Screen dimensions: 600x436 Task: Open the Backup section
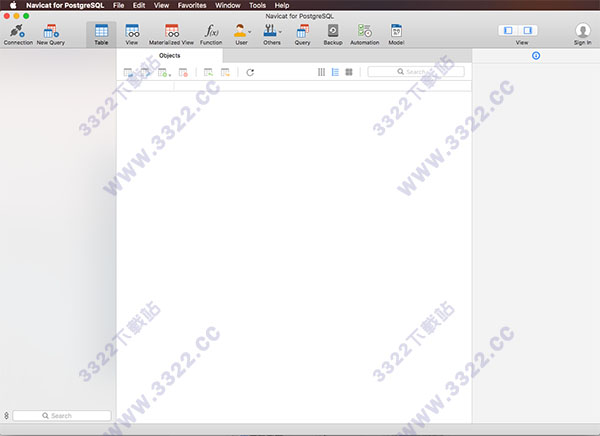point(333,34)
